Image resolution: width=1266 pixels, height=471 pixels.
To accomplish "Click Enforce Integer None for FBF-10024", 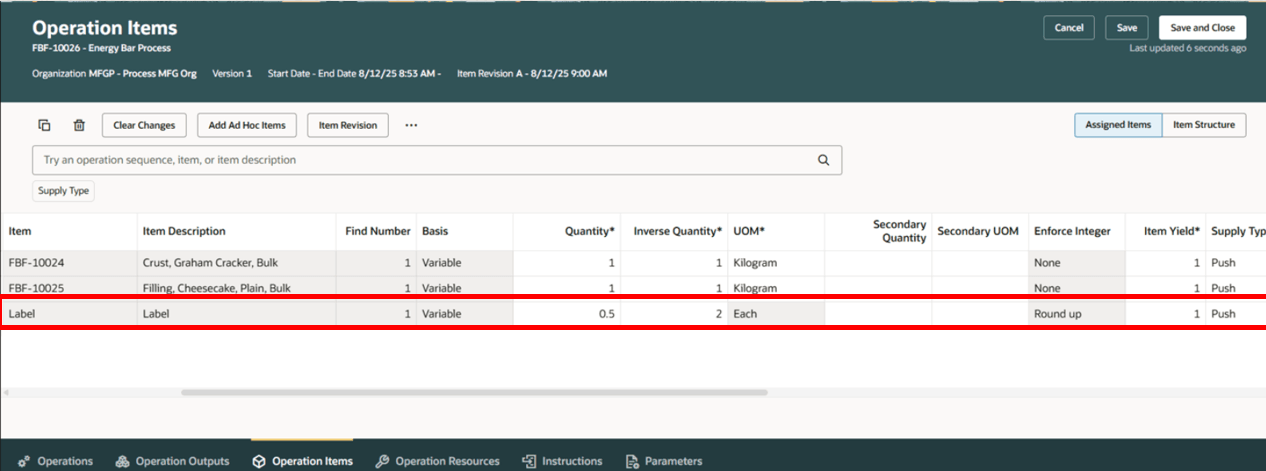I will point(1078,263).
